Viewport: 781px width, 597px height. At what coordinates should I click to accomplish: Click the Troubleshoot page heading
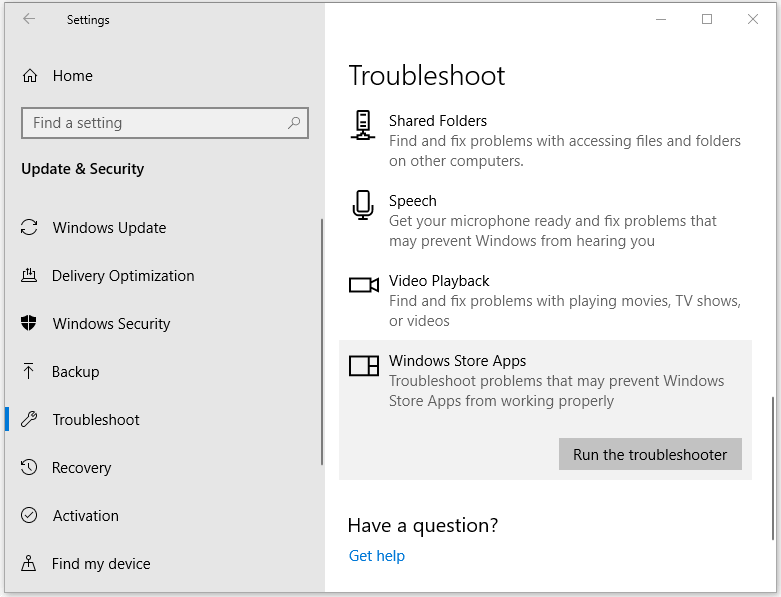427,76
